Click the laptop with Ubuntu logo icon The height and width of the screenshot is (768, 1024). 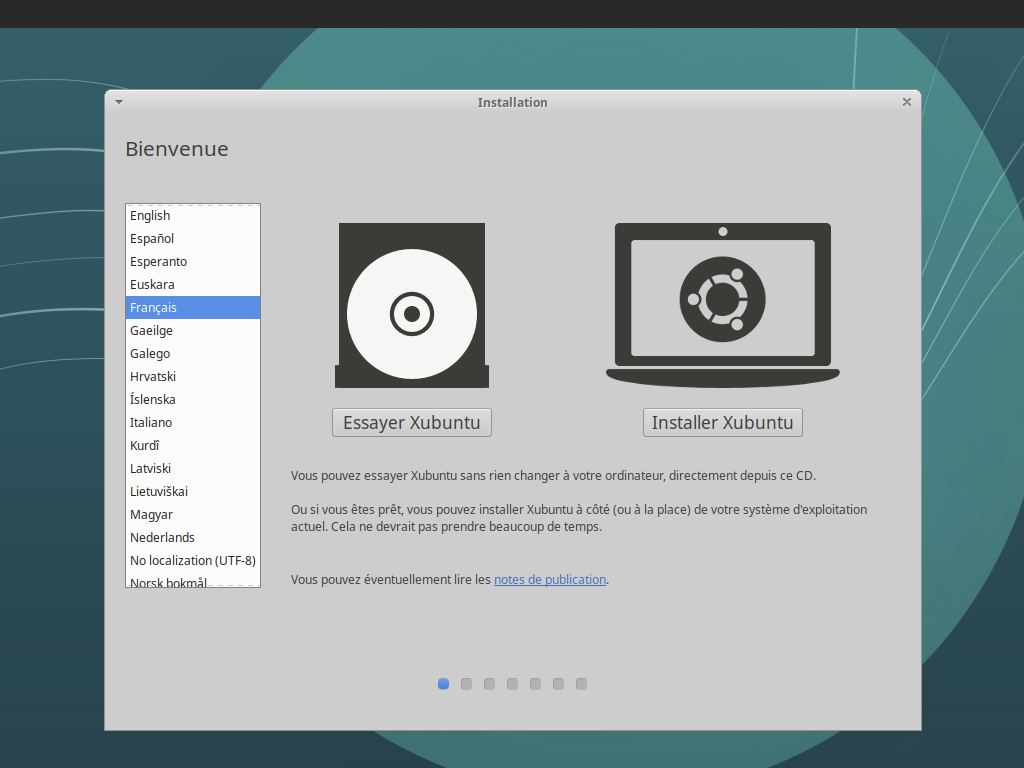coord(722,302)
